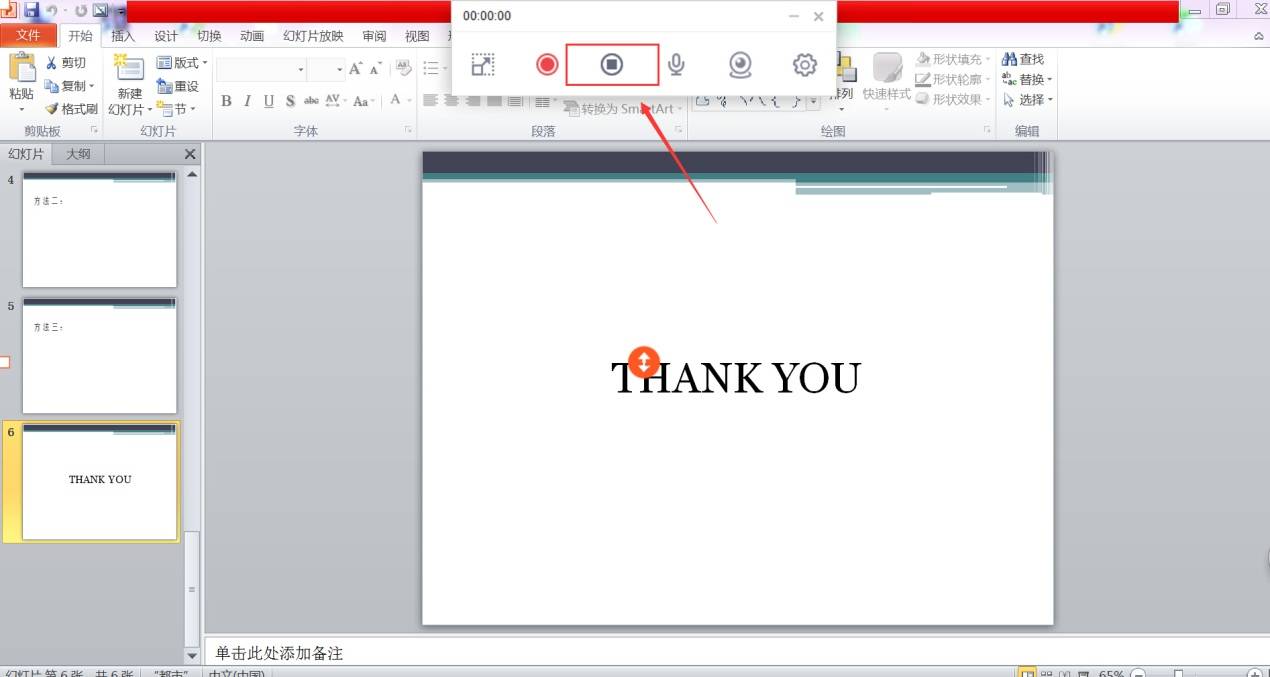Open the font name dropdown box

[261, 69]
